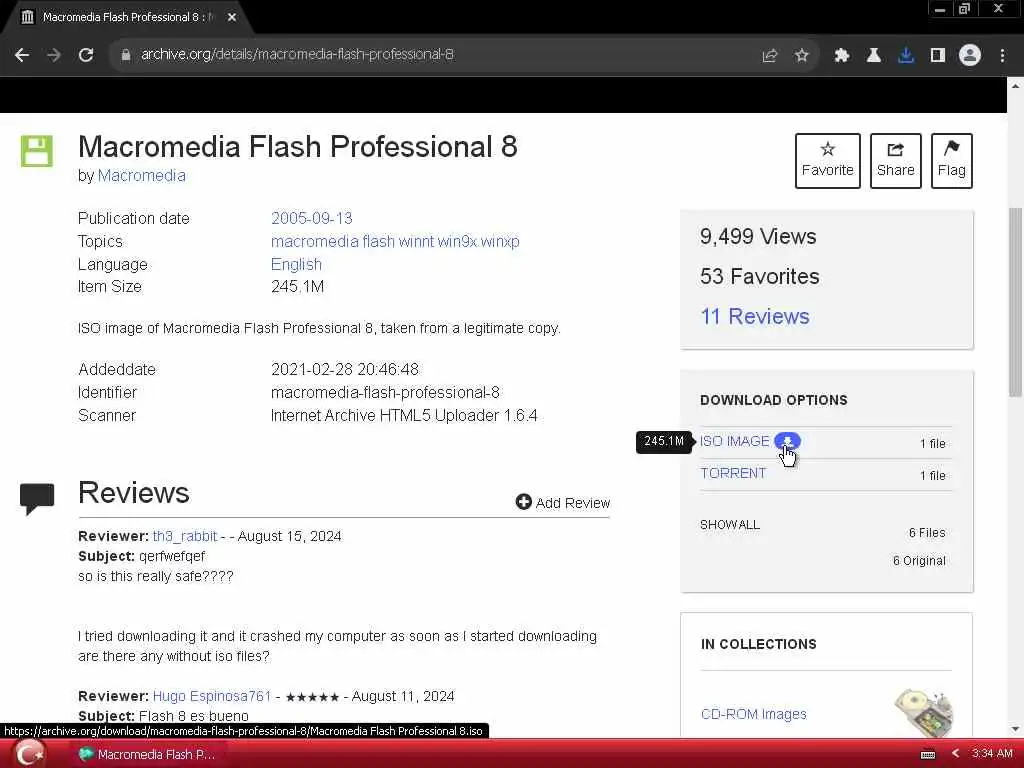Click the share page icon in the address bar

(770, 56)
